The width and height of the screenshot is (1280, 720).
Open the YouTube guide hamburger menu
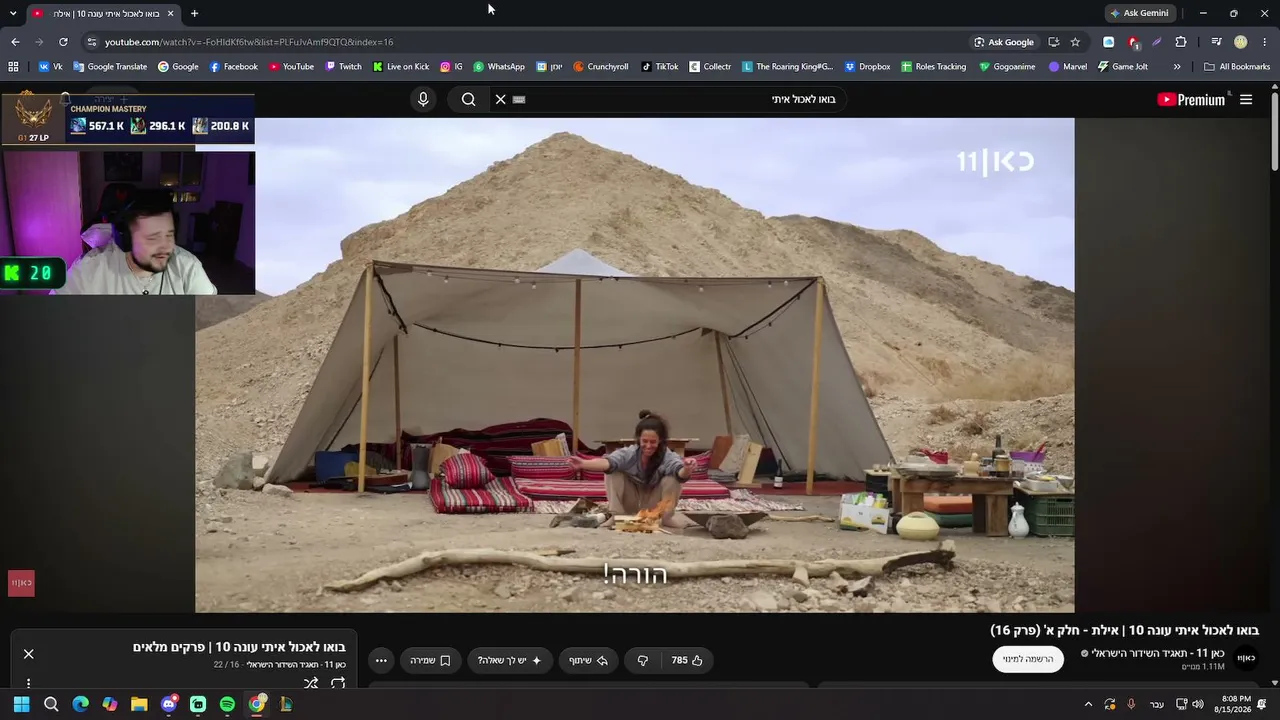[x=1246, y=99]
